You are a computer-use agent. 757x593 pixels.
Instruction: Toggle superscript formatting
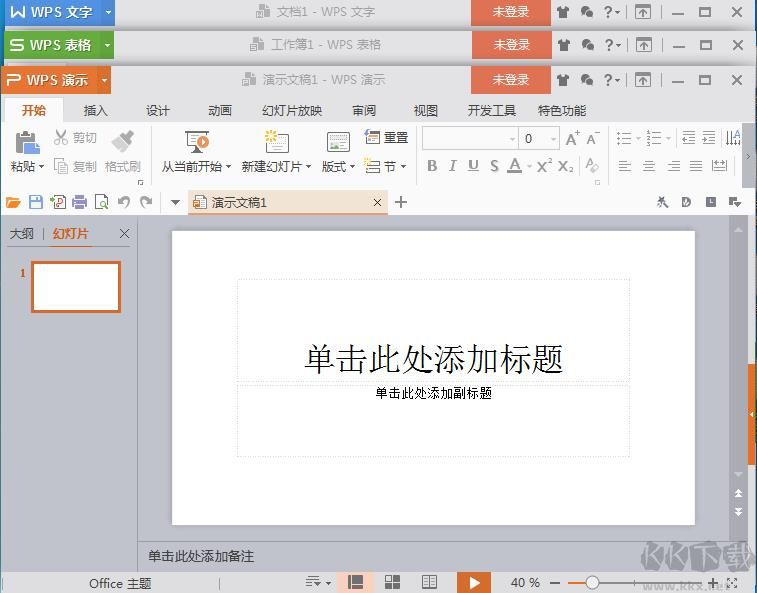pyautogui.click(x=544, y=166)
